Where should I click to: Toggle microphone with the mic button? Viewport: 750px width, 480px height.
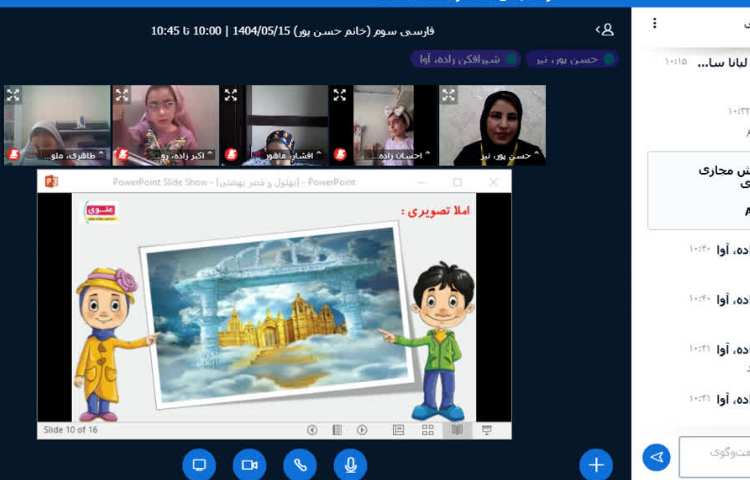[x=351, y=465]
